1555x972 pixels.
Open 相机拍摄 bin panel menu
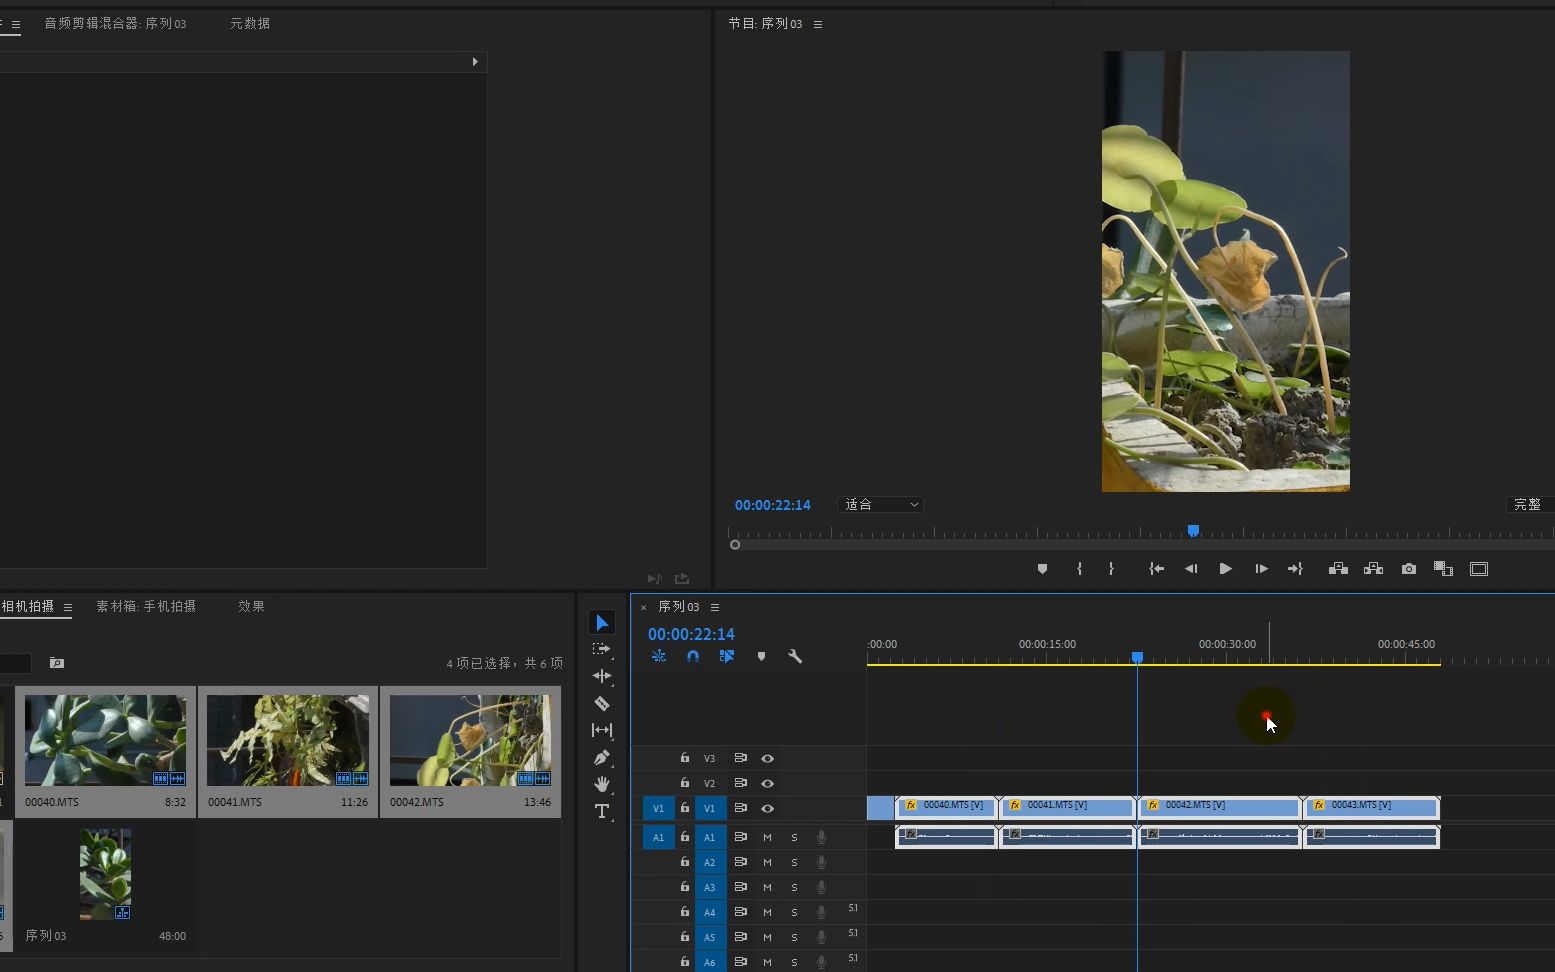68,607
